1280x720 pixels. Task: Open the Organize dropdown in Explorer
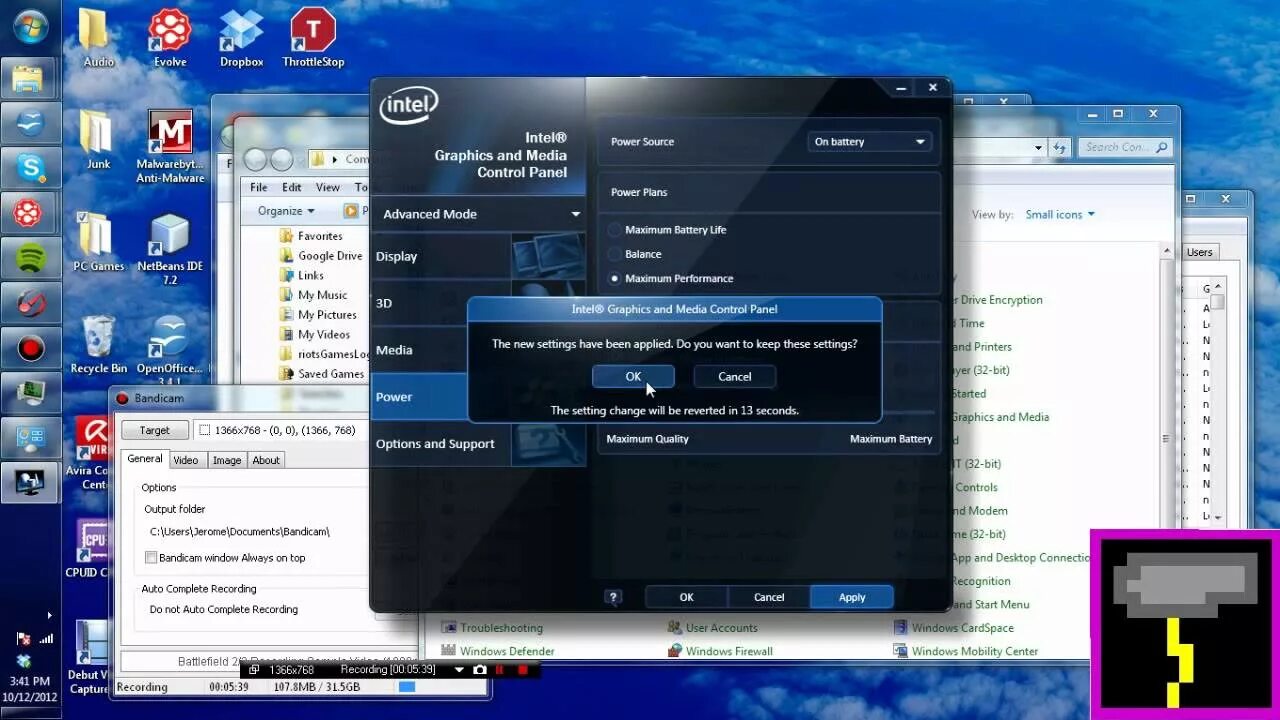pyautogui.click(x=286, y=211)
